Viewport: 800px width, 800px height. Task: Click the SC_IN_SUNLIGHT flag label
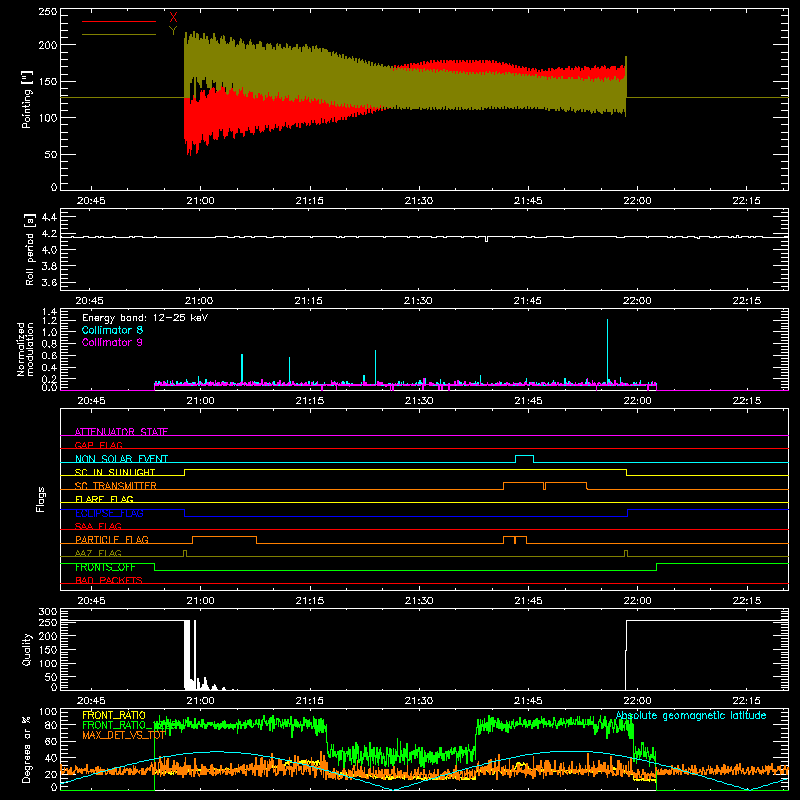point(115,472)
